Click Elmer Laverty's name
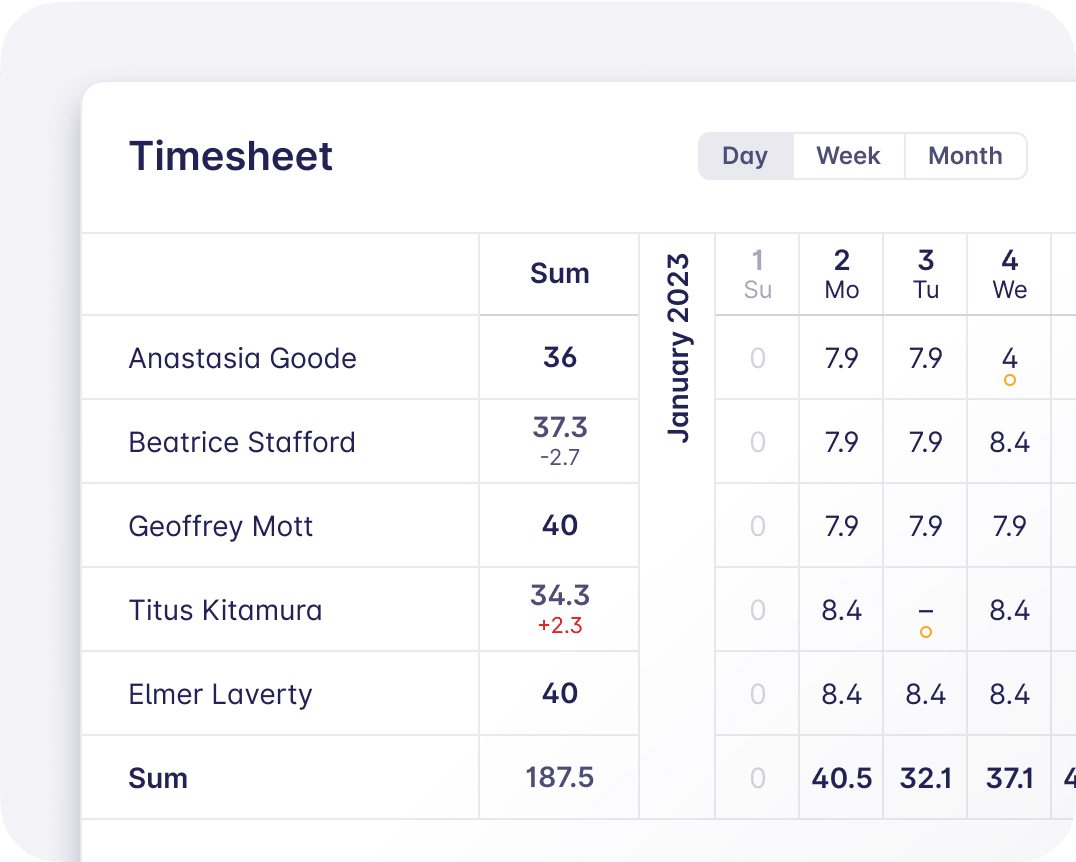1076x862 pixels. point(220,694)
